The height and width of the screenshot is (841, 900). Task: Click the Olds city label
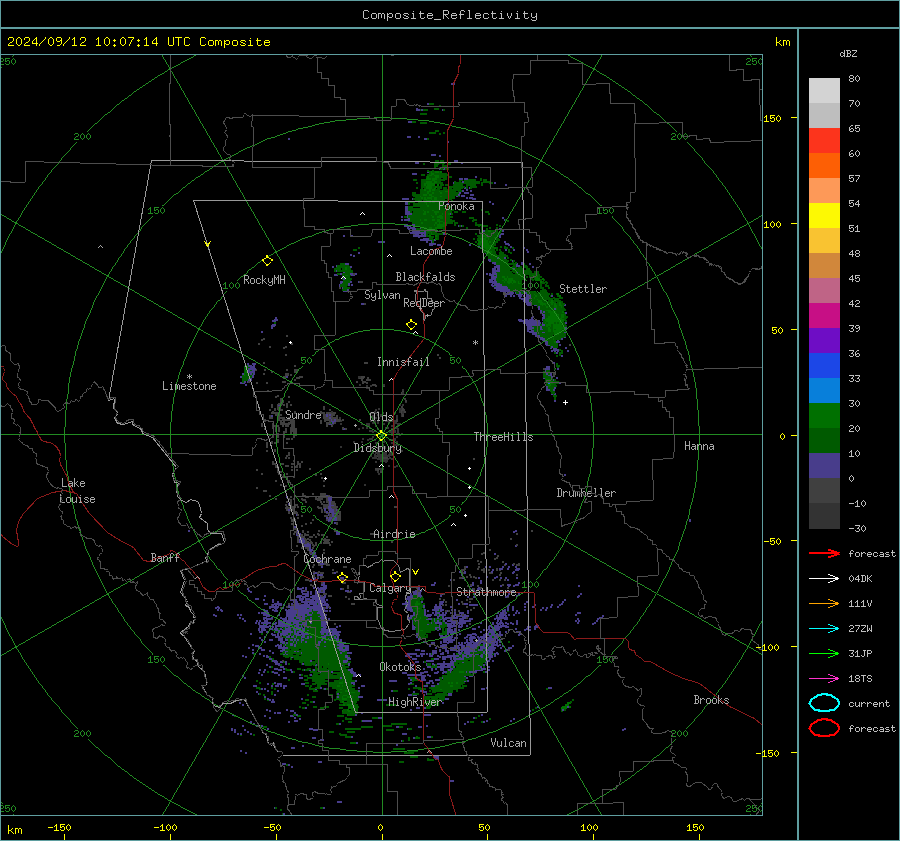click(x=381, y=417)
